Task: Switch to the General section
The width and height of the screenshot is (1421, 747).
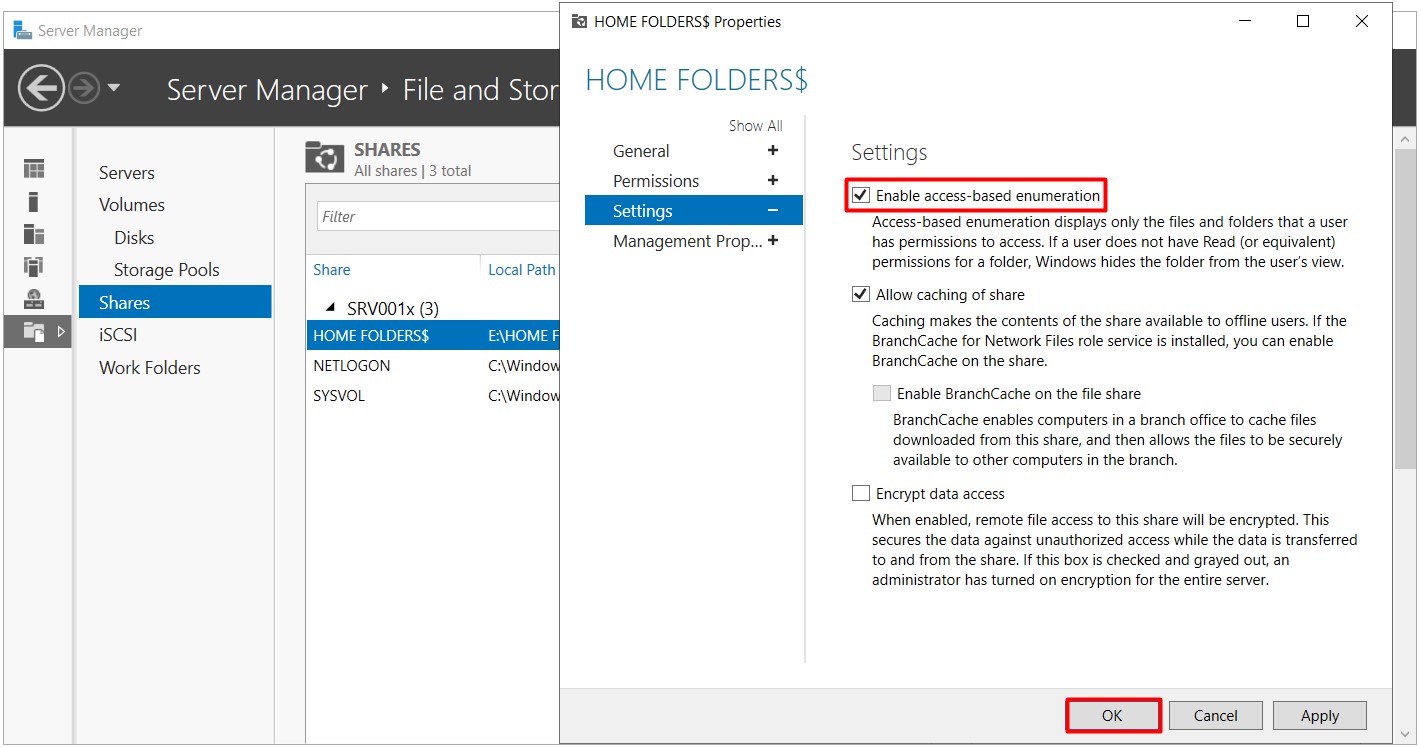Action: (641, 151)
